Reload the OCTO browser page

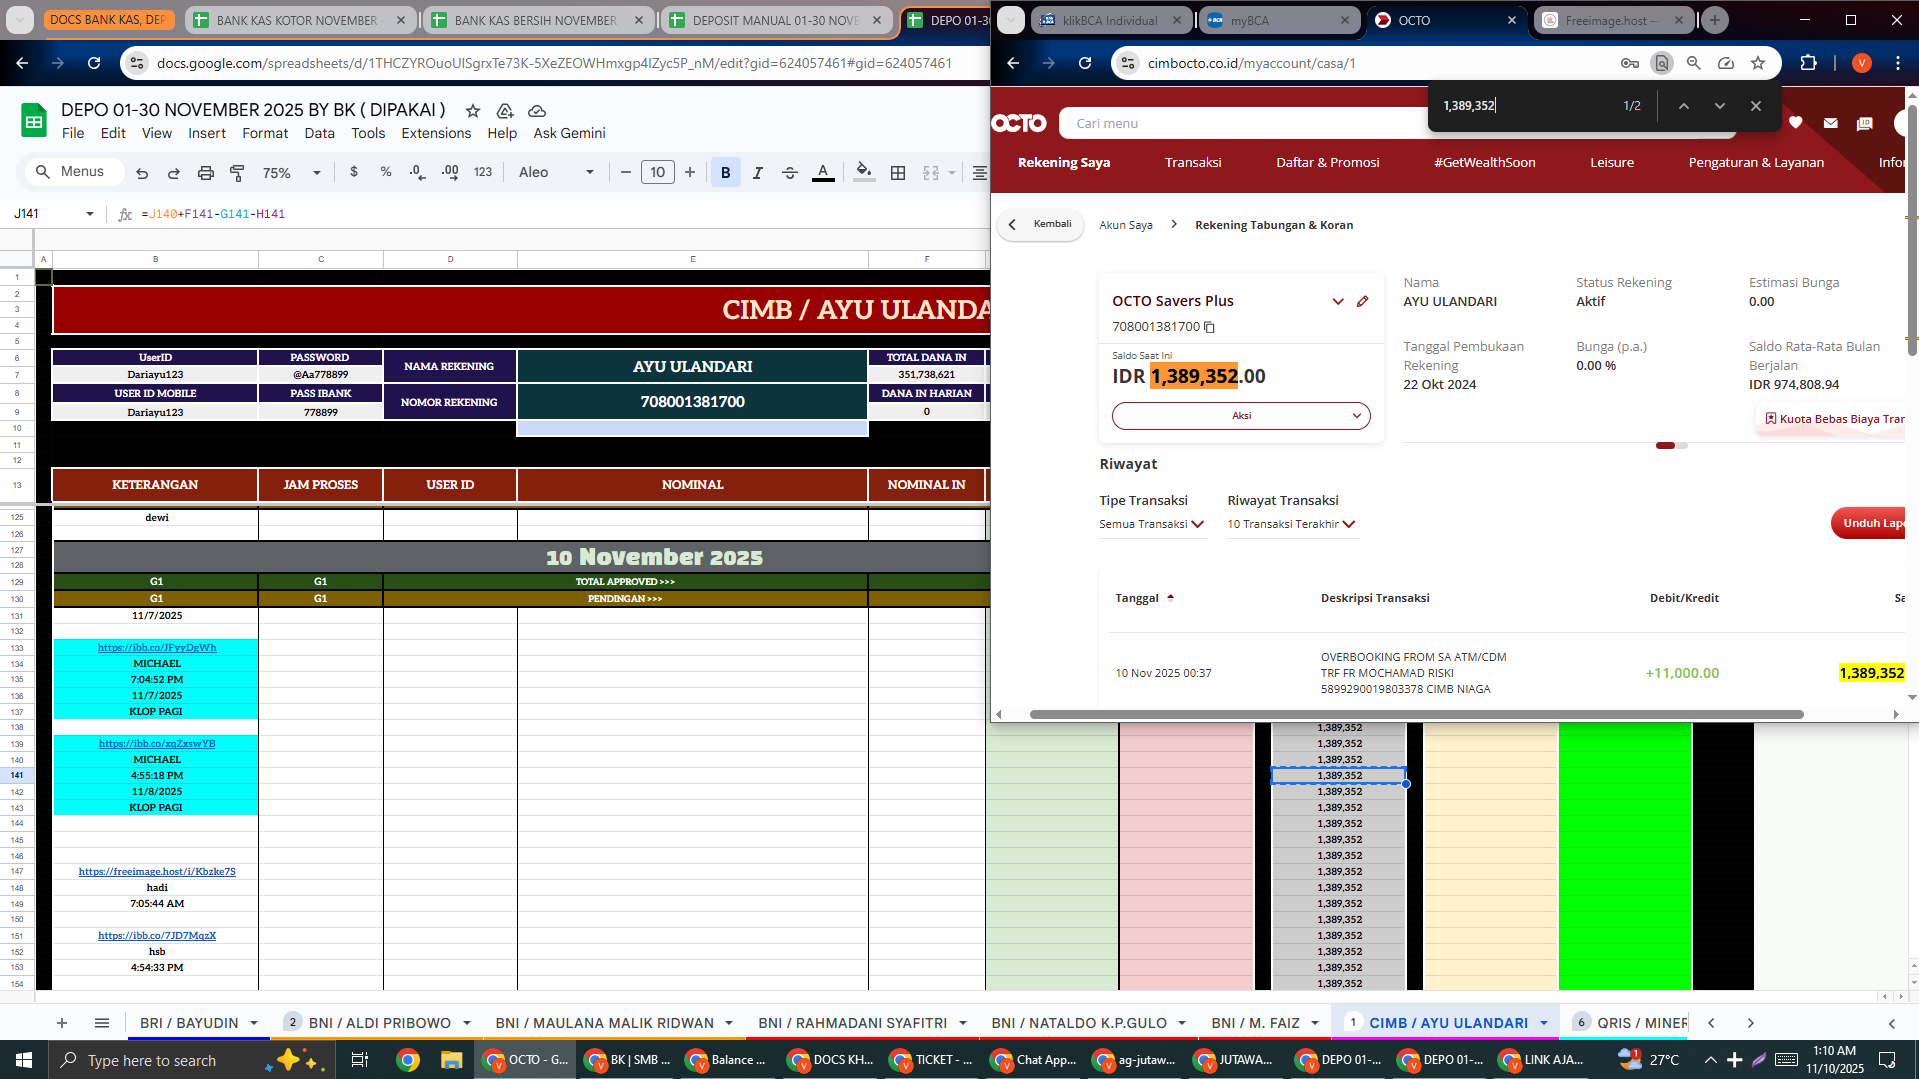click(x=1085, y=63)
